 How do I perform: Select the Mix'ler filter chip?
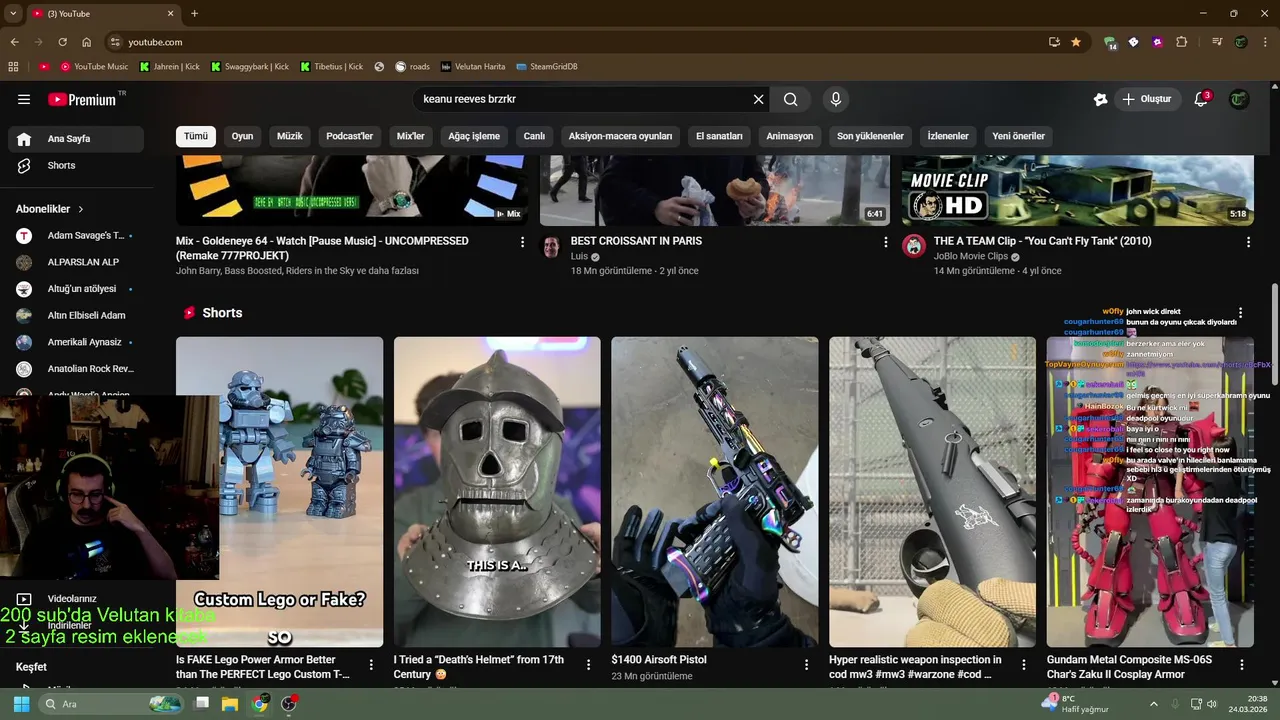pyautogui.click(x=411, y=136)
